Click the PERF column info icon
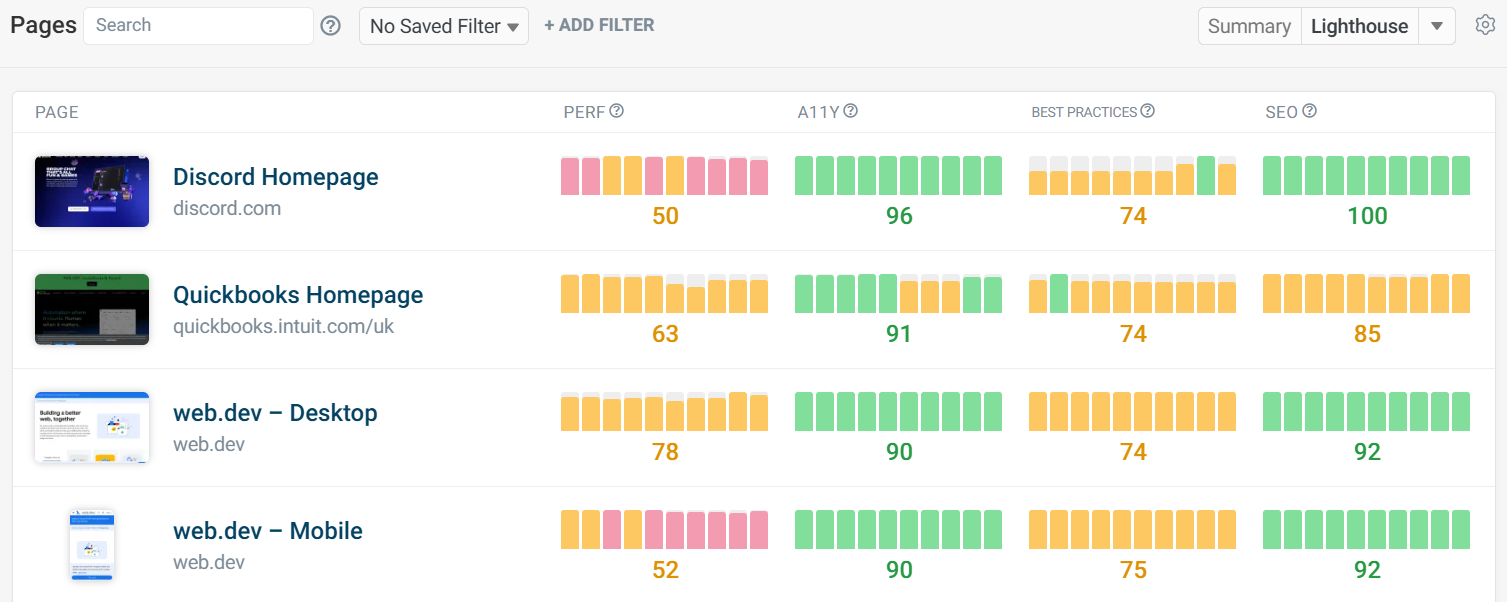1507x602 pixels. (x=617, y=111)
